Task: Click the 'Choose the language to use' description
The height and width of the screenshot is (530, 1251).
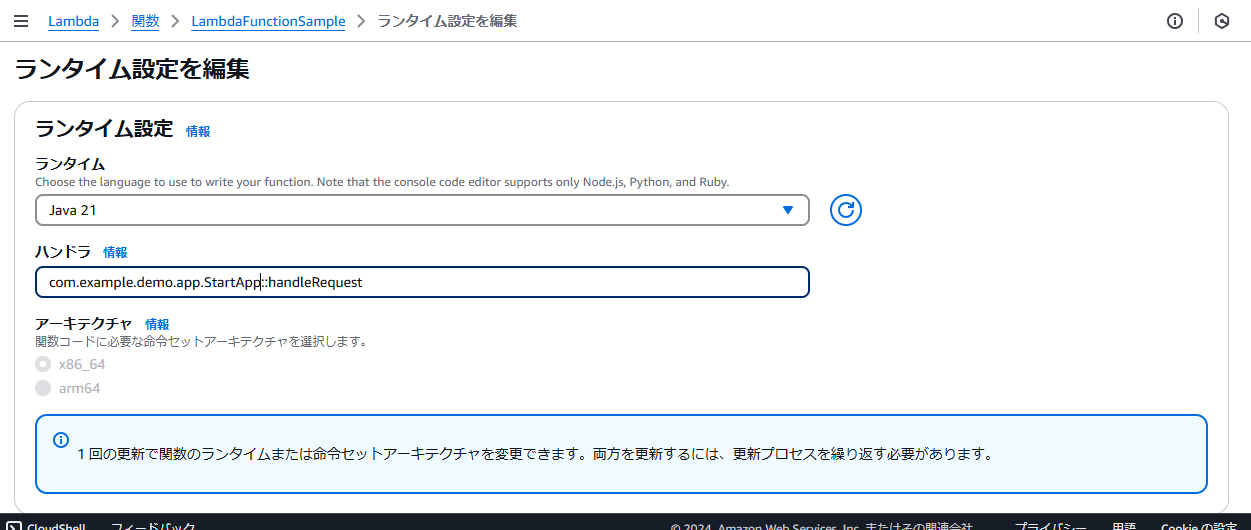Action: click(x=382, y=182)
